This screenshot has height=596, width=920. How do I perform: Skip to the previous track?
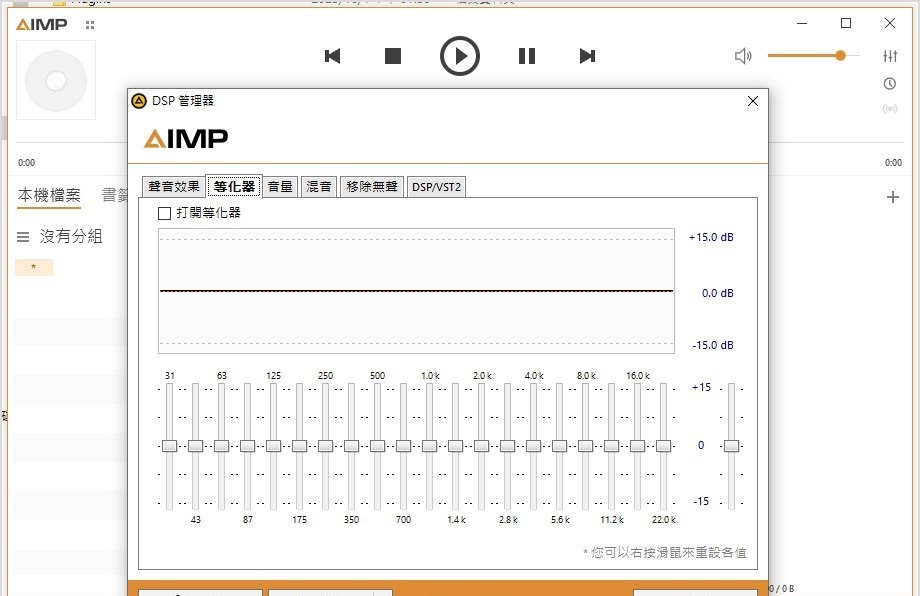[333, 56]
